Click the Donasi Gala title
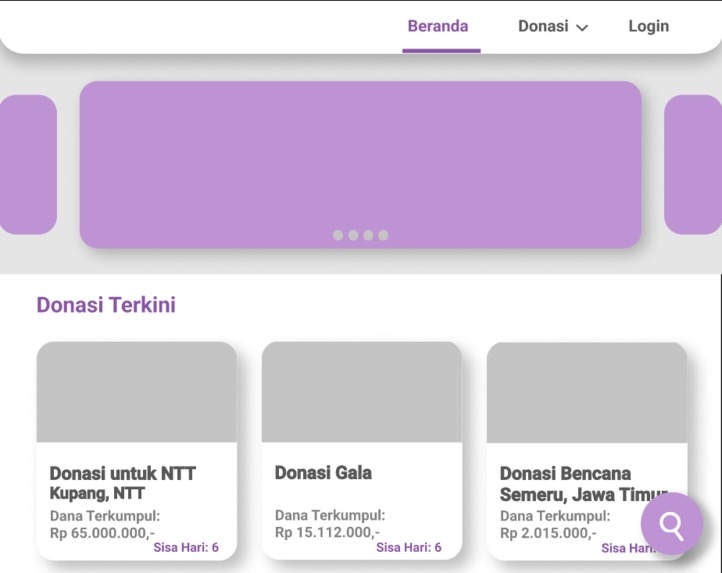 pos(323,473)
